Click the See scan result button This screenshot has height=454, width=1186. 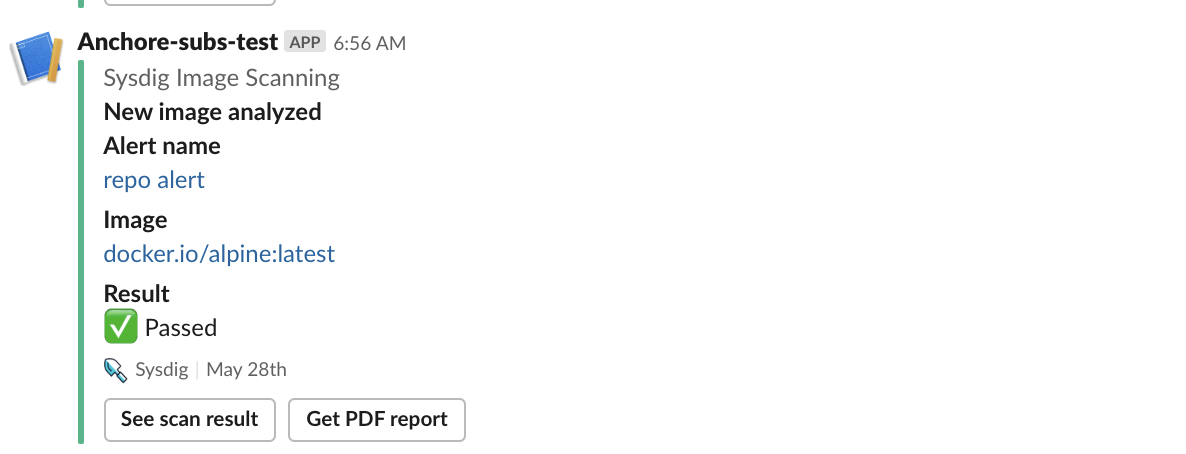pos(190,419)
